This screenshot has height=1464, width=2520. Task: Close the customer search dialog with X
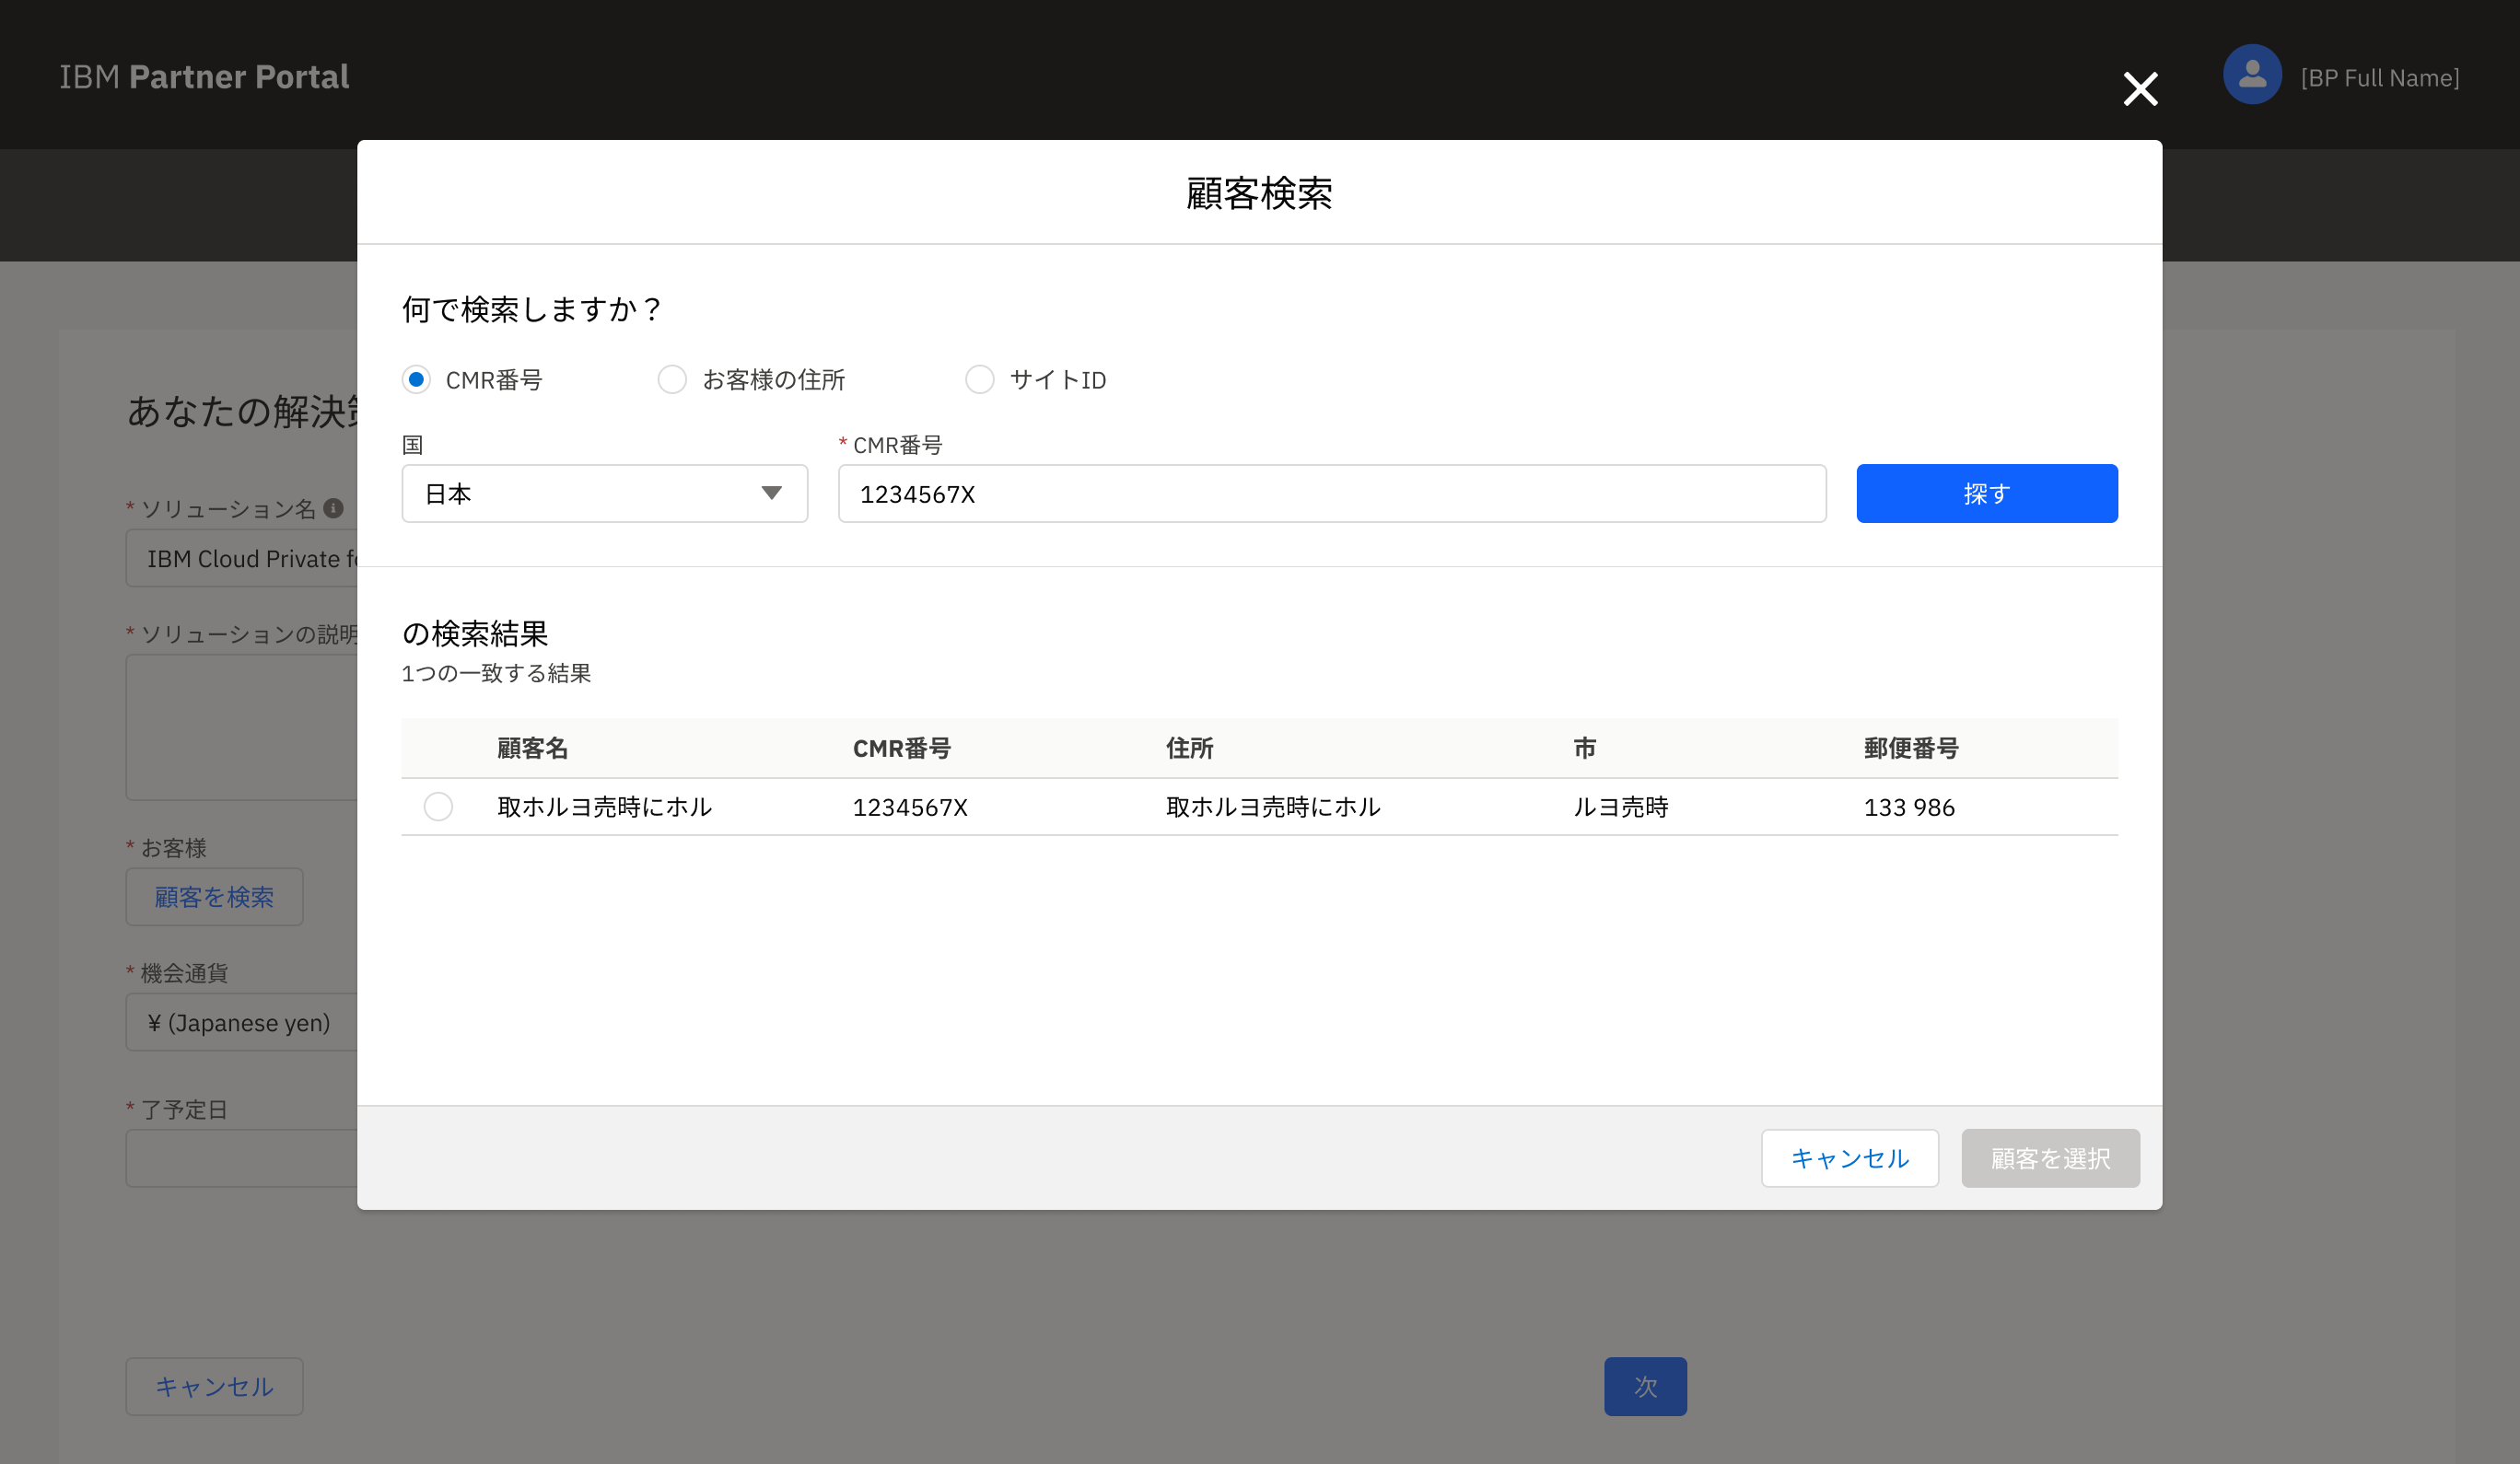[2140, 89]
